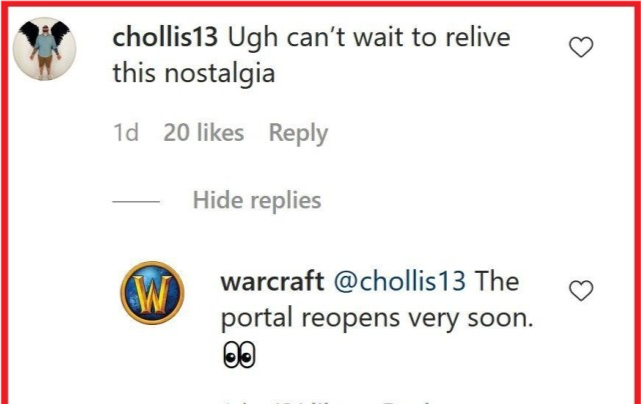Open chollis13's profile picture with black wings
The image size is (641, 404).
[45, 49]
